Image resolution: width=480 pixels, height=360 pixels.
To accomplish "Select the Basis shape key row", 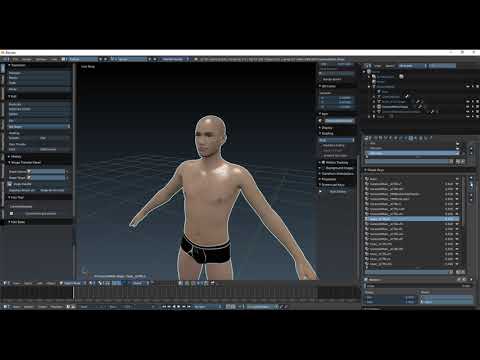I will 412,179.
